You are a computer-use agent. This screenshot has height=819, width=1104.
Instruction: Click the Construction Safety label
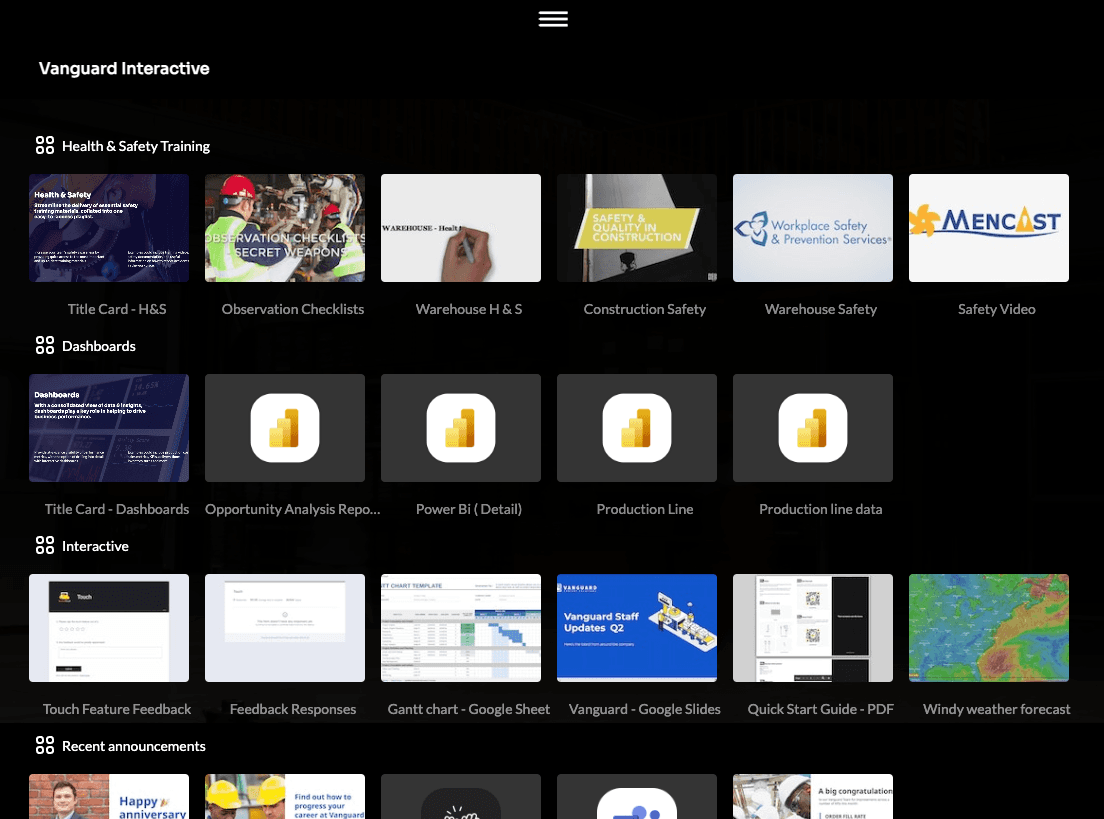(645, 309)
